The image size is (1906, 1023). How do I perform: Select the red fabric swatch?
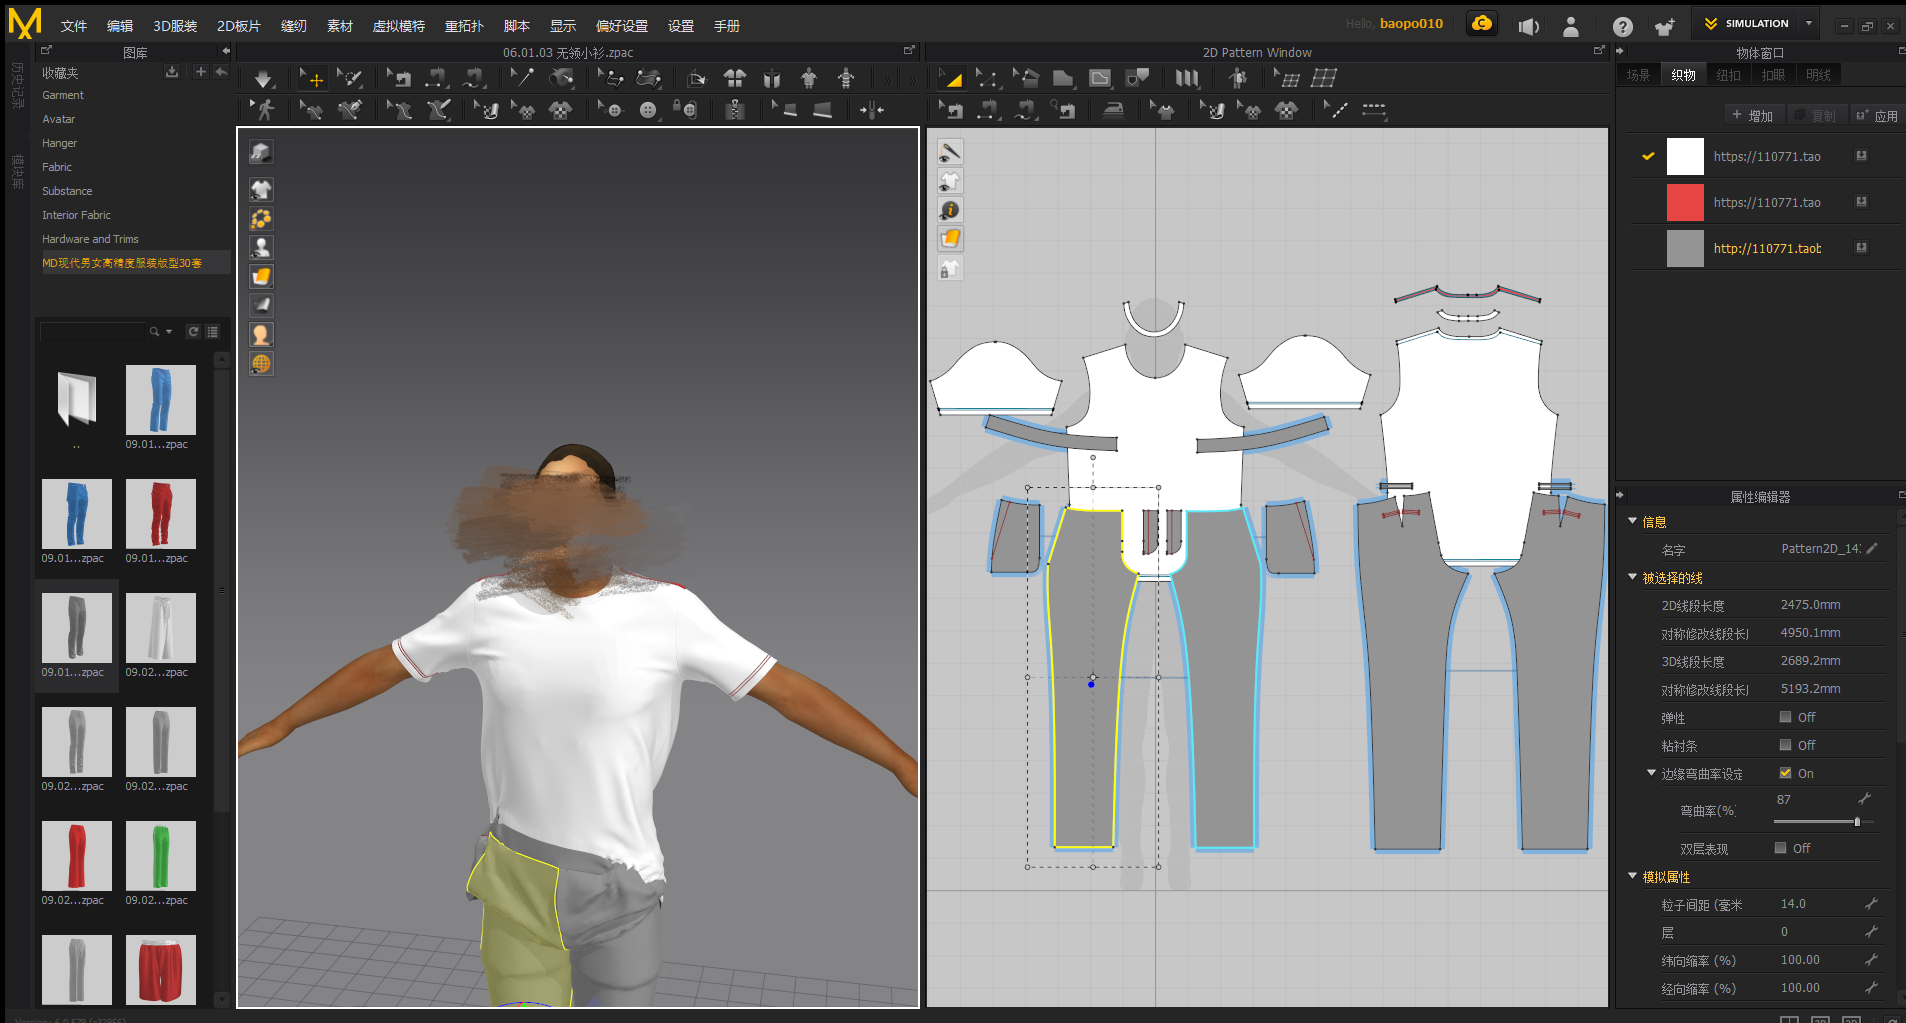pos(1685,202)
